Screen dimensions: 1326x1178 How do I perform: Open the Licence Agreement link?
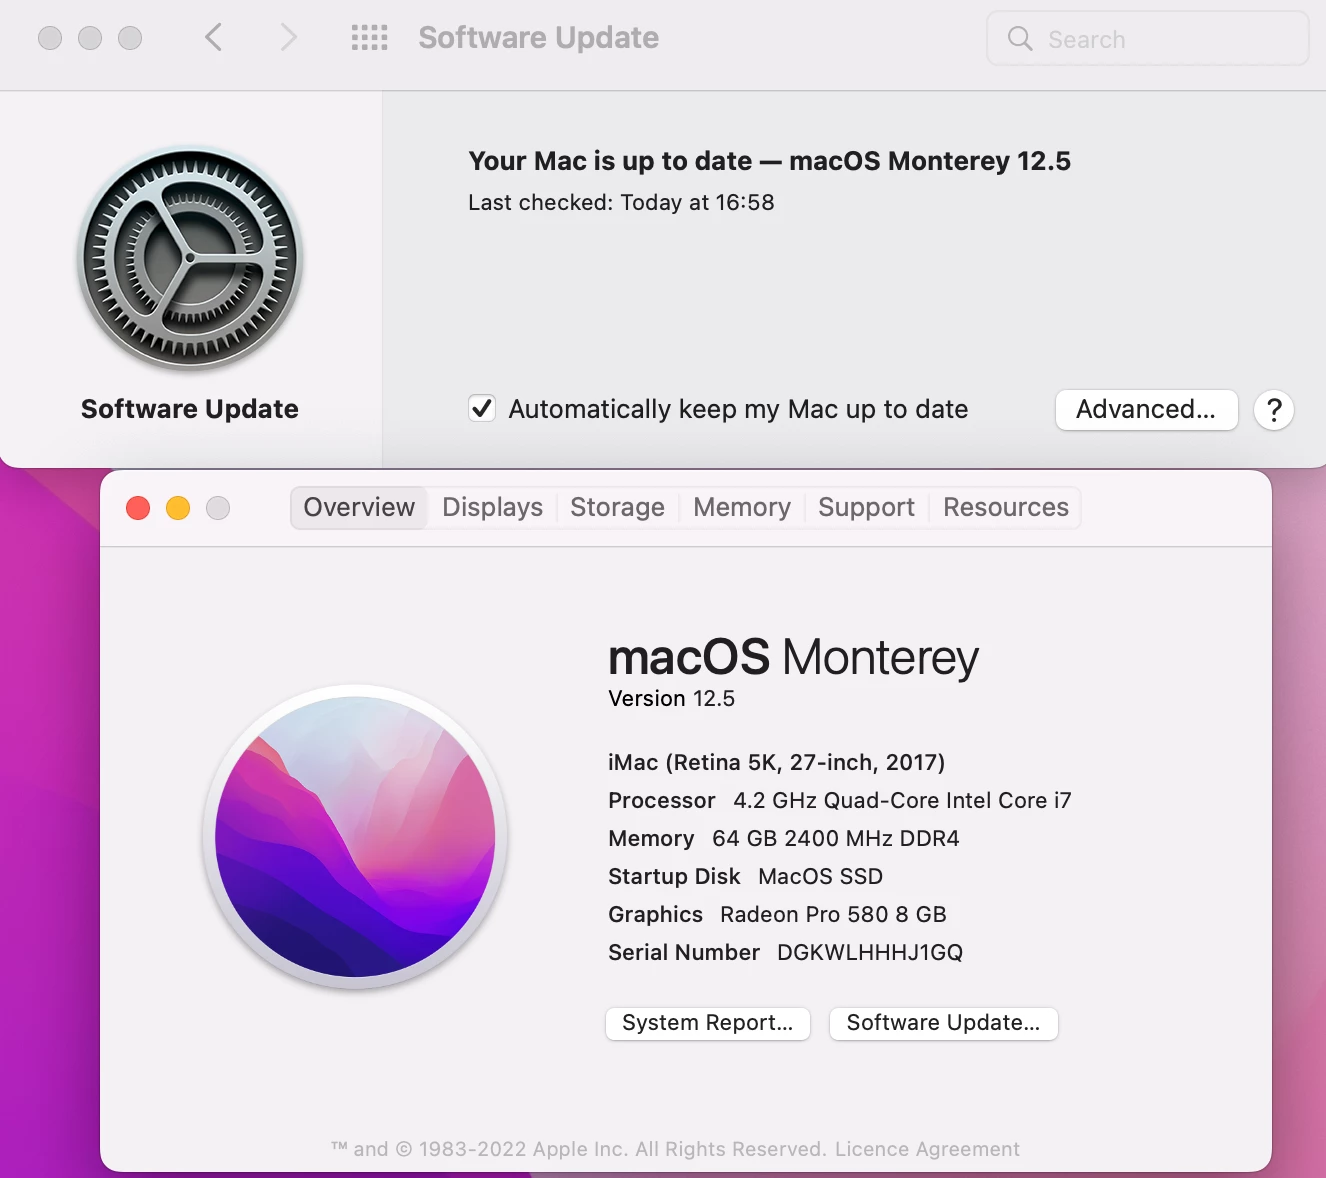(x=927, y=1149)
